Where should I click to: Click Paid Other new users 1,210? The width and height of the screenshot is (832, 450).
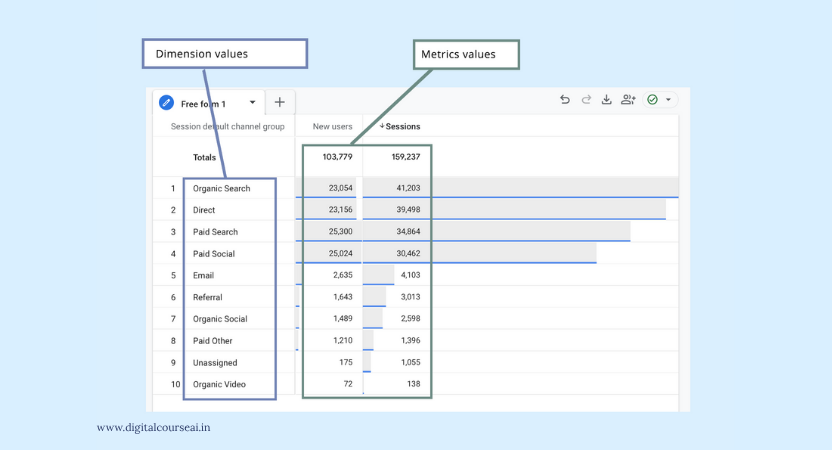point(342,340)
